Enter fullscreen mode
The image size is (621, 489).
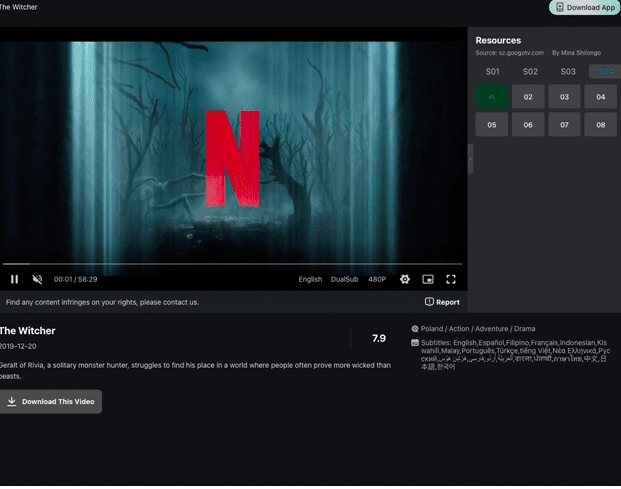451,280
